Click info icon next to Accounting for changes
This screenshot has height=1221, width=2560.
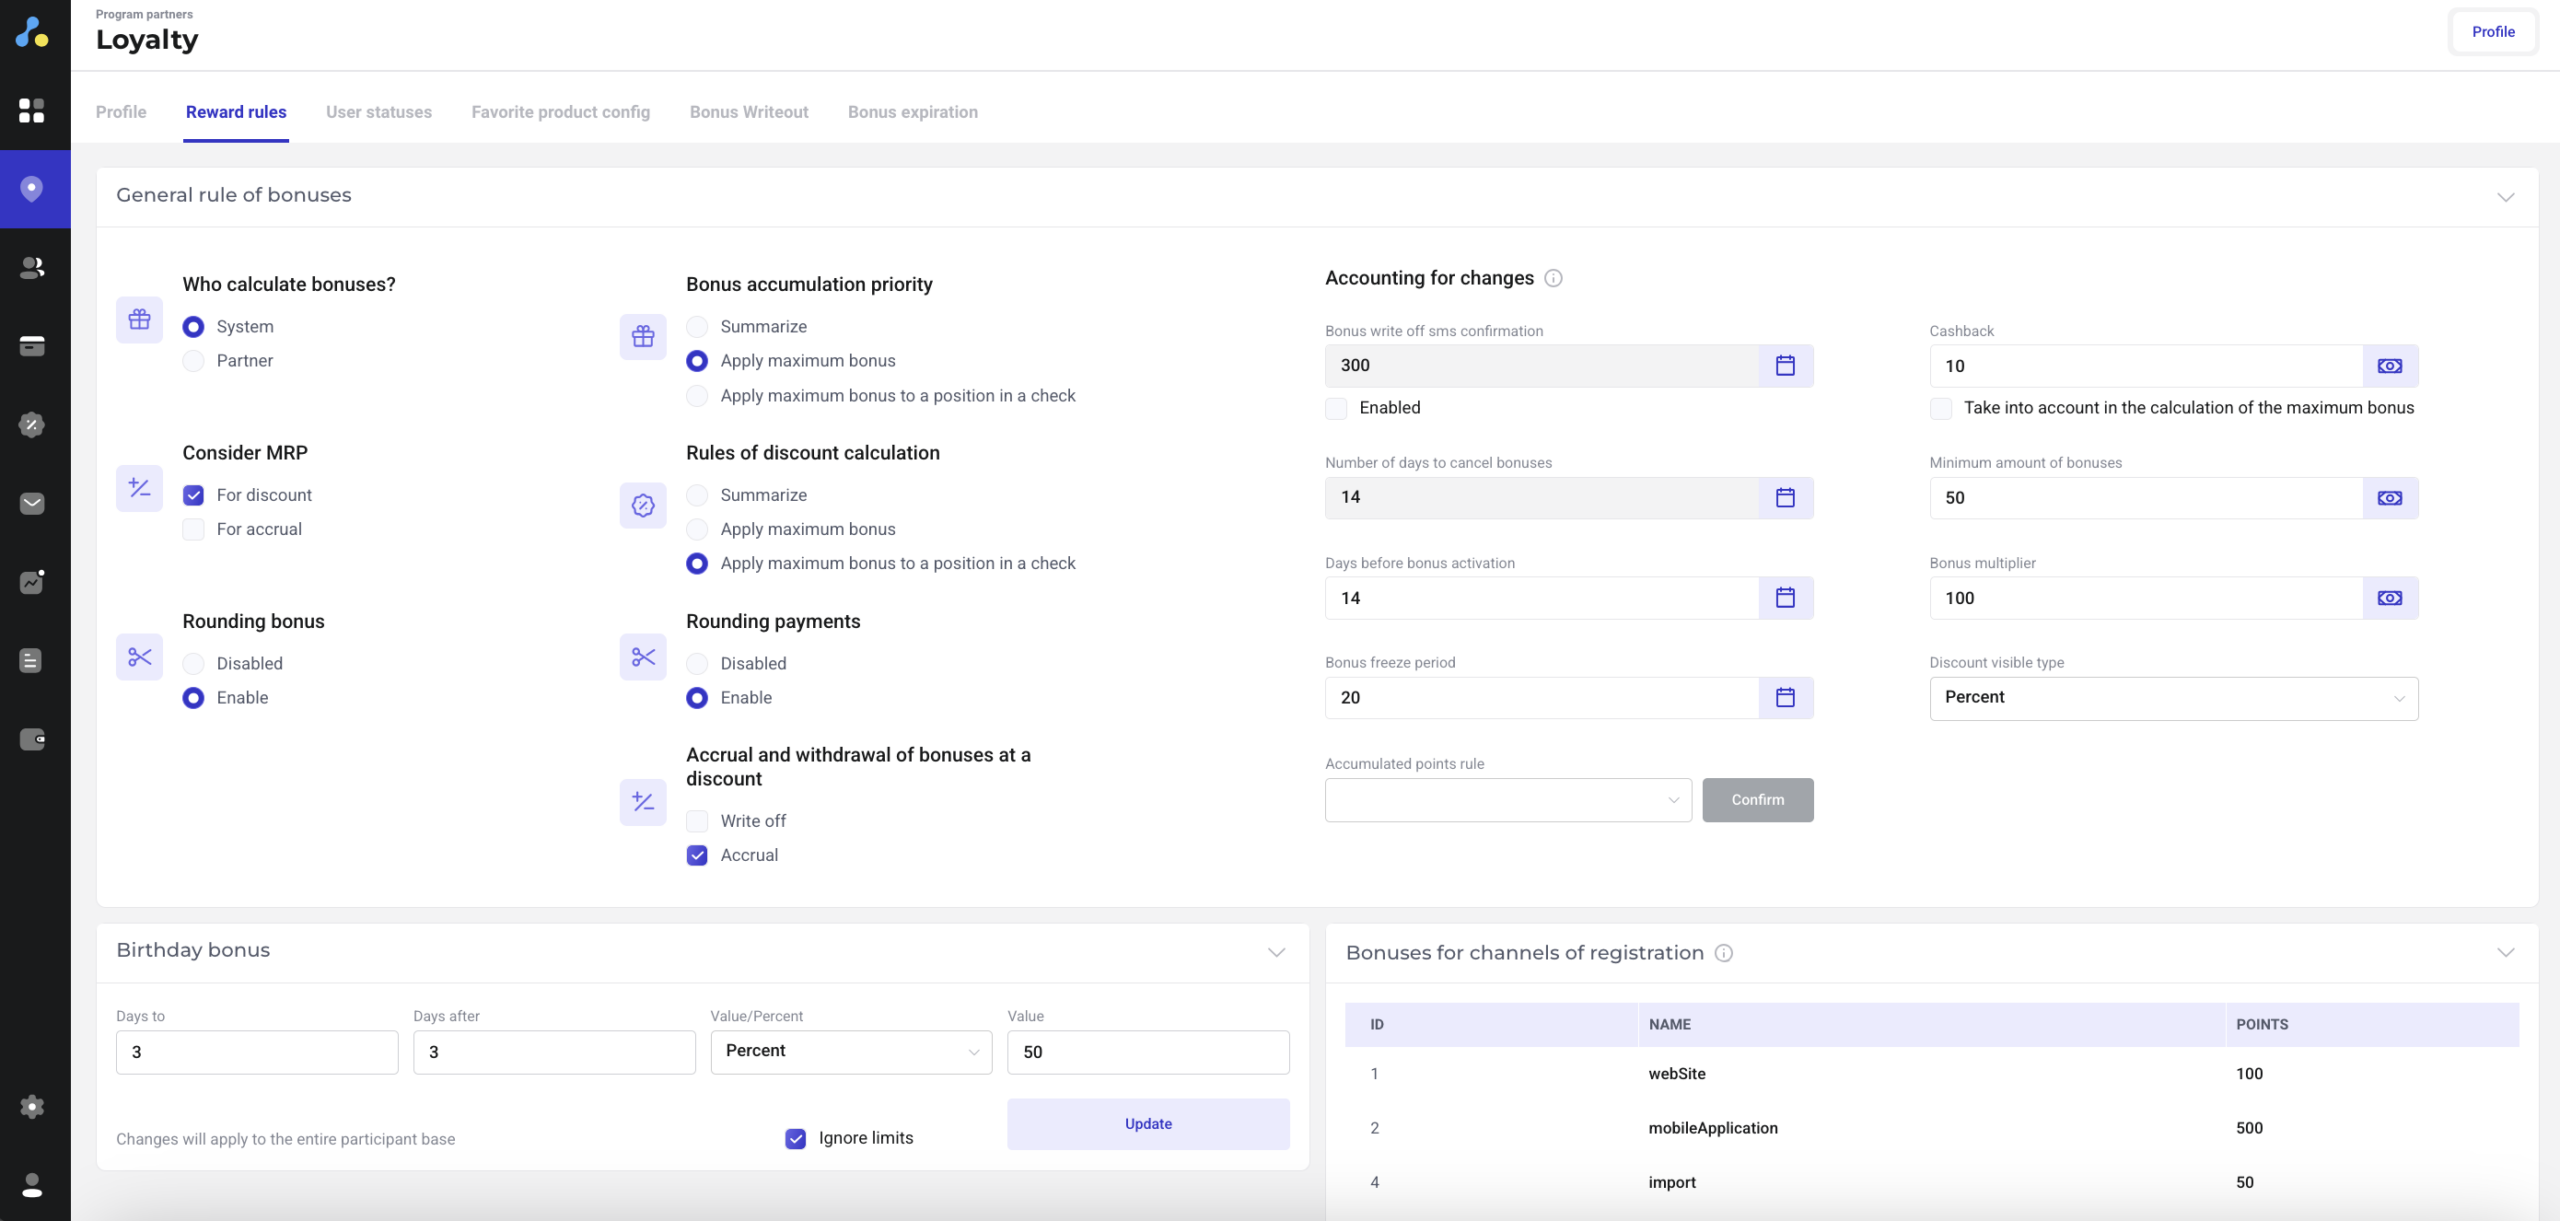pos(1553,279)
